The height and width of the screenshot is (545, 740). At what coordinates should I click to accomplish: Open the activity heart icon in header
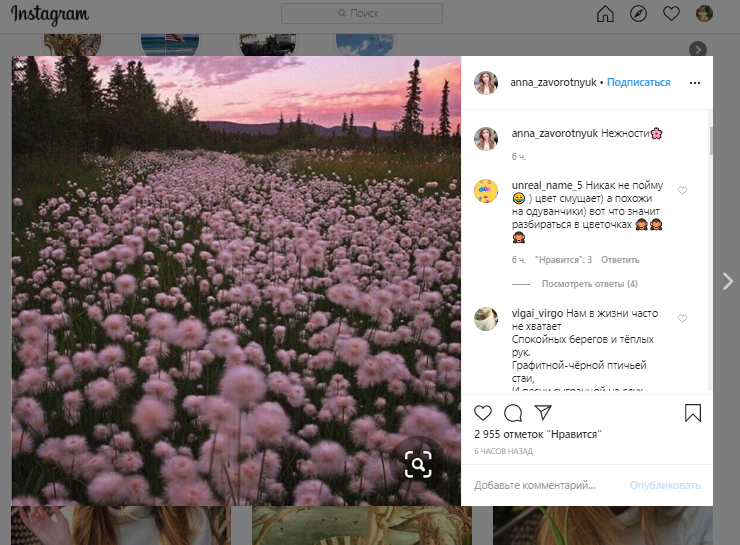click(x=671, y=14)
